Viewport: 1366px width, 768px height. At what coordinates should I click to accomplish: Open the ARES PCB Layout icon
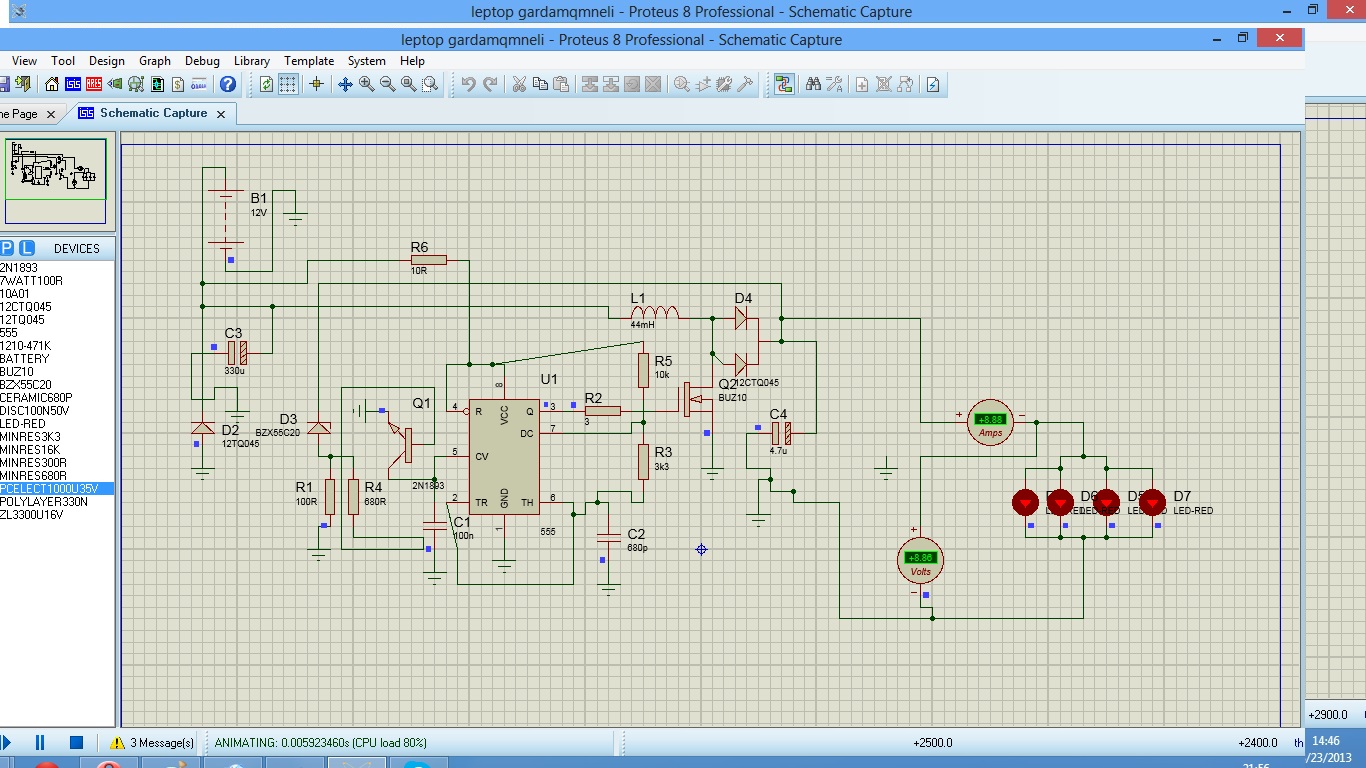point(94,85)
